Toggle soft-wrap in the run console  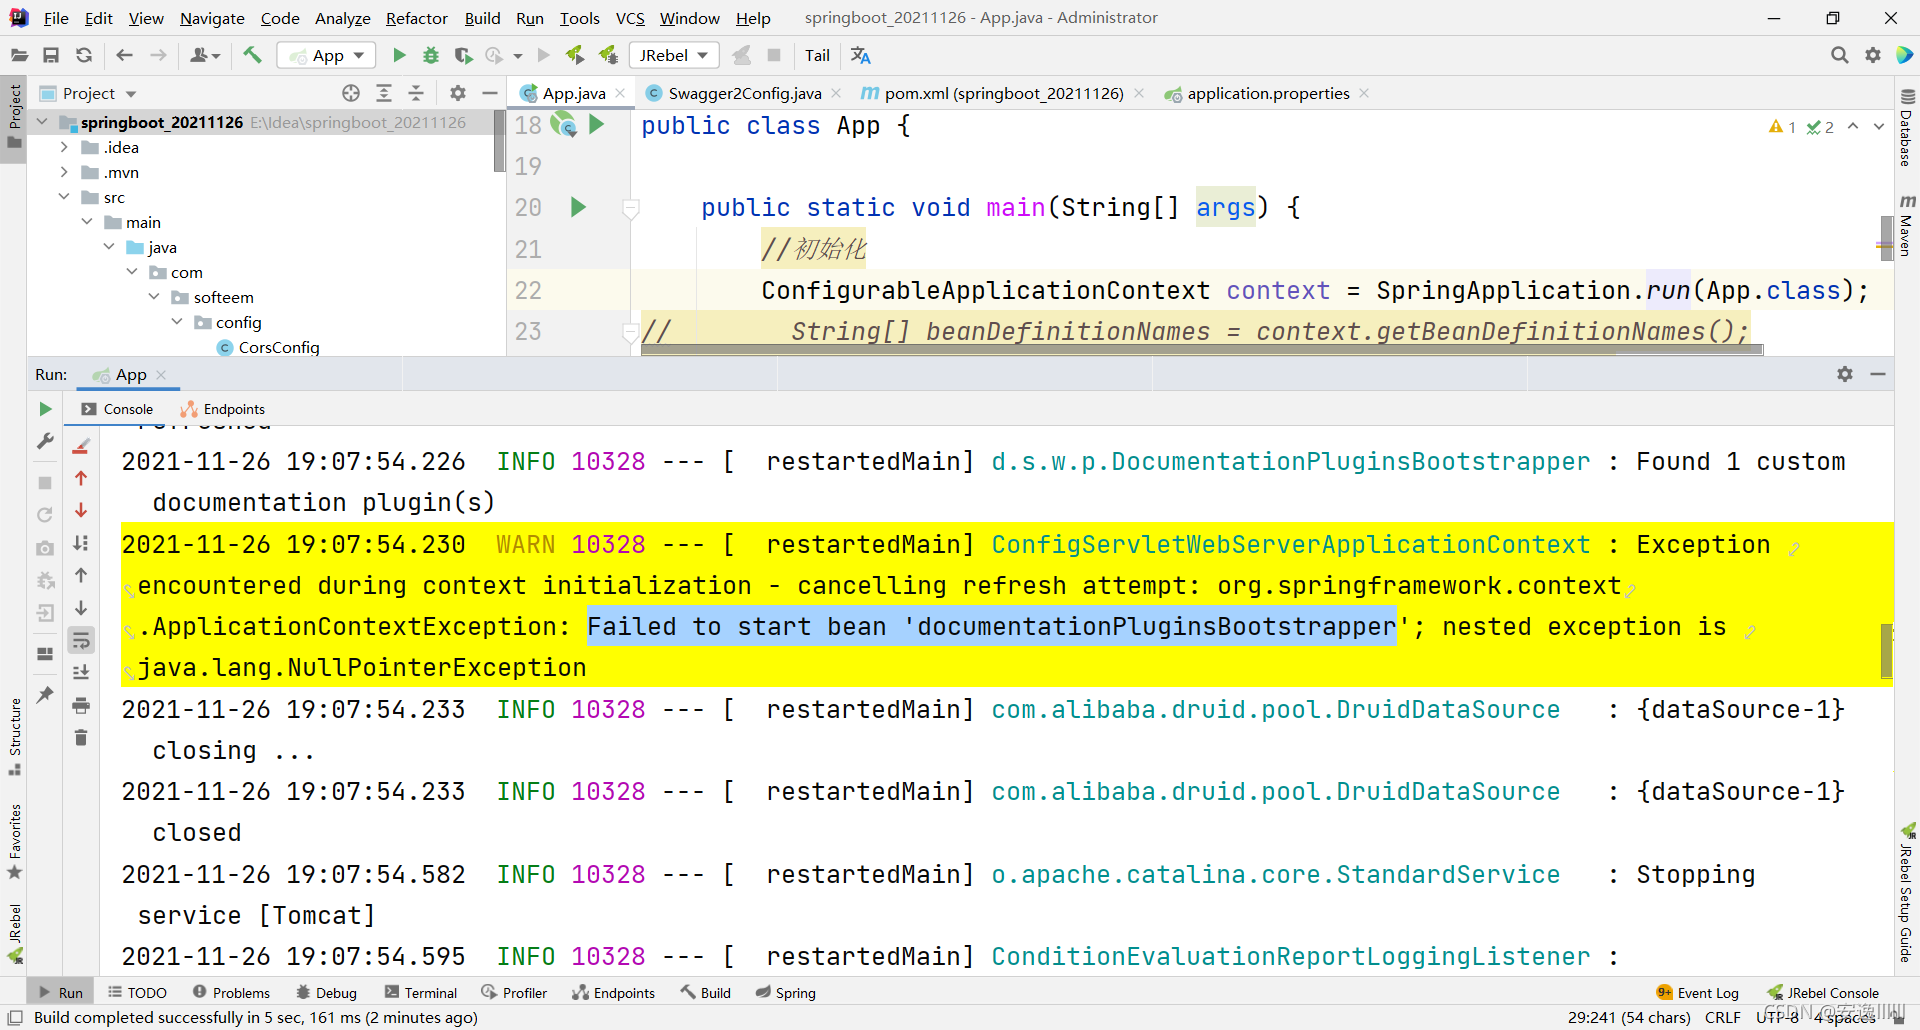81,640
